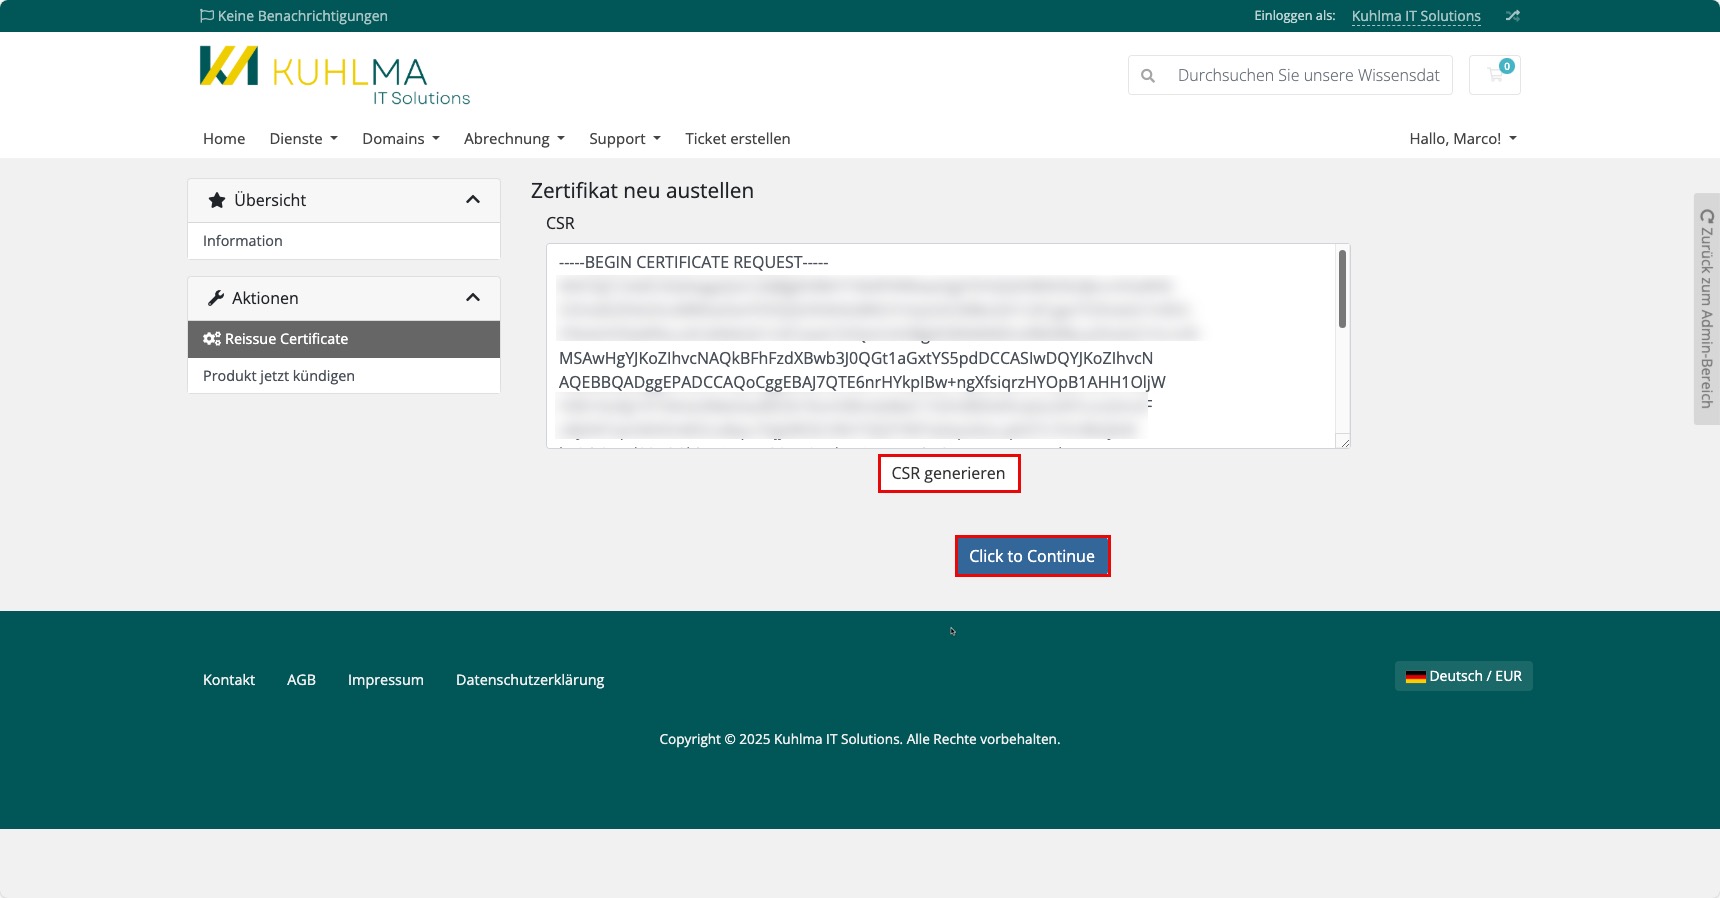The image size is (1720, 898).
Task: Click the gears icon on Reissue Certificate
Action: tap(211, 339)
